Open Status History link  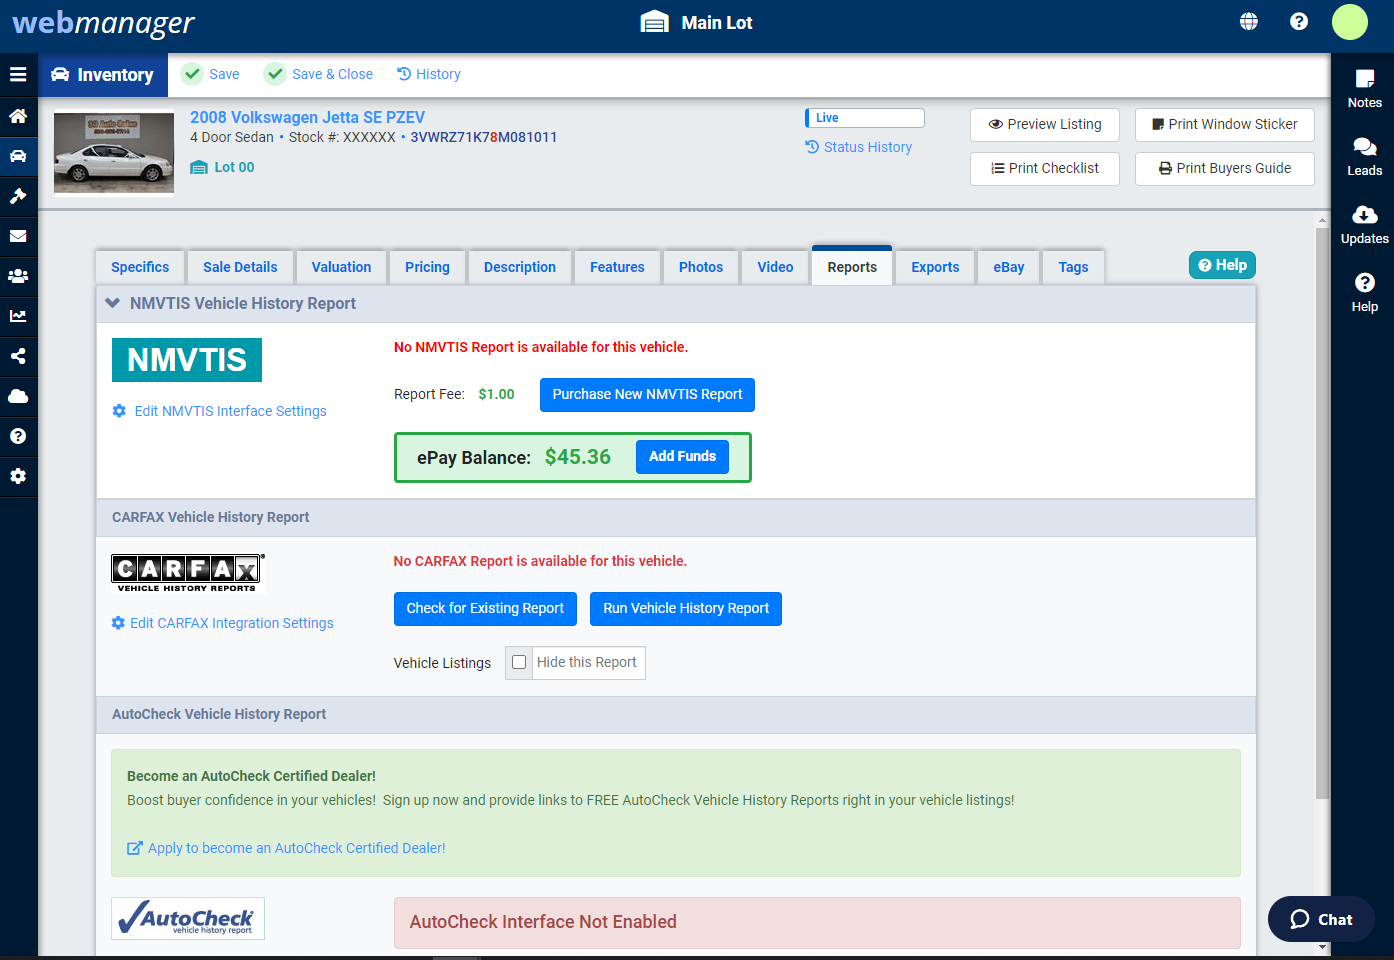click(859, 147)
